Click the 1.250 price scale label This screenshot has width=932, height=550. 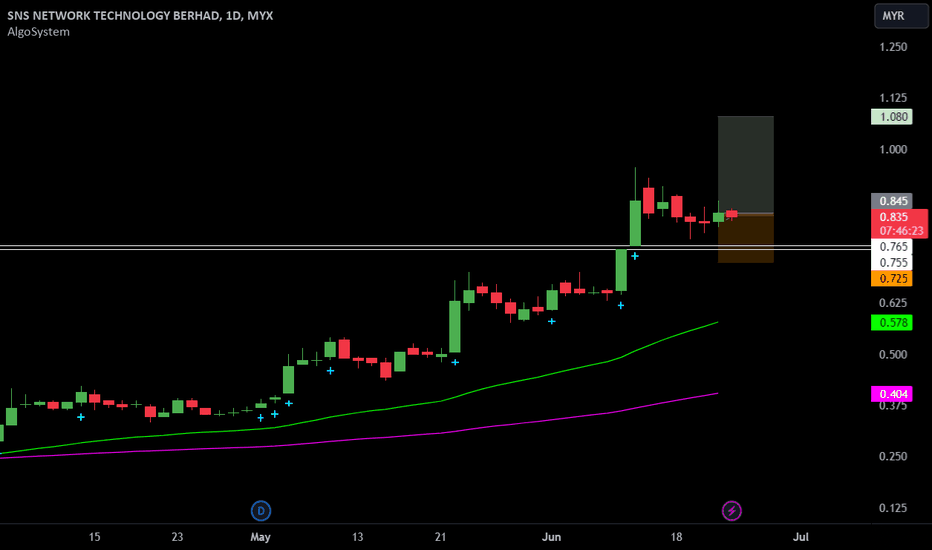pos(893,47)
